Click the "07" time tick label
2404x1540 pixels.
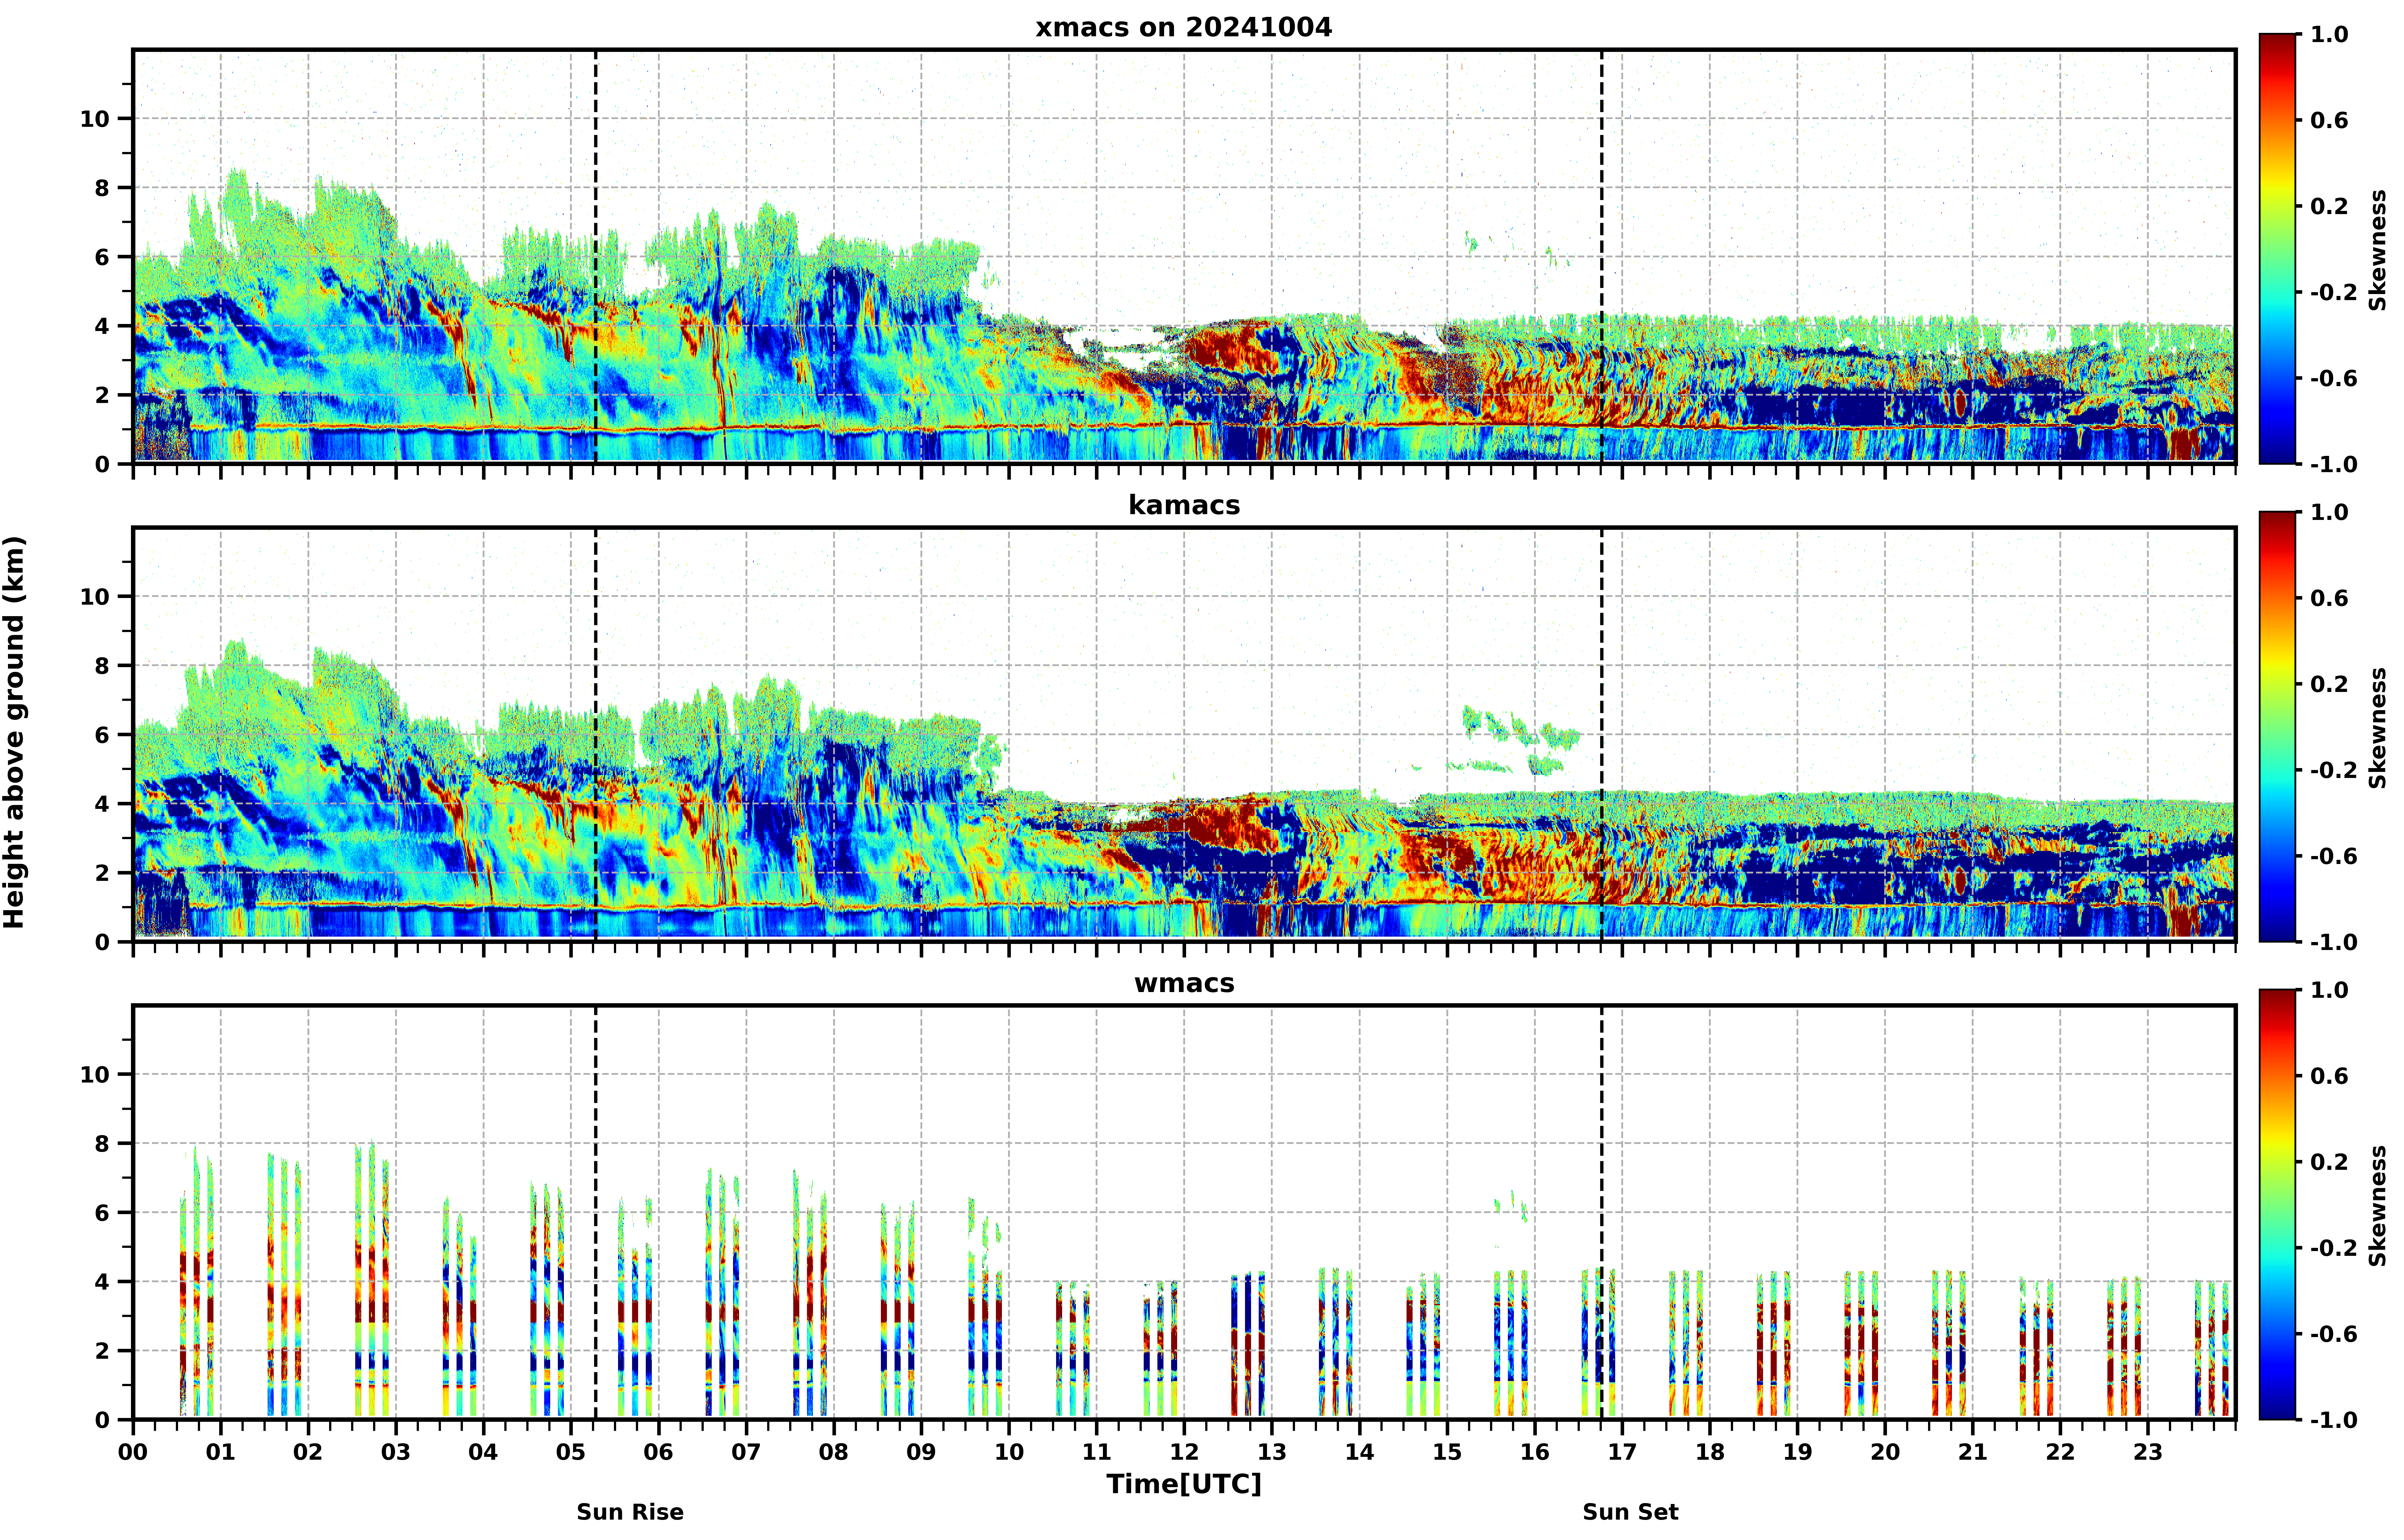point(746,1452)
